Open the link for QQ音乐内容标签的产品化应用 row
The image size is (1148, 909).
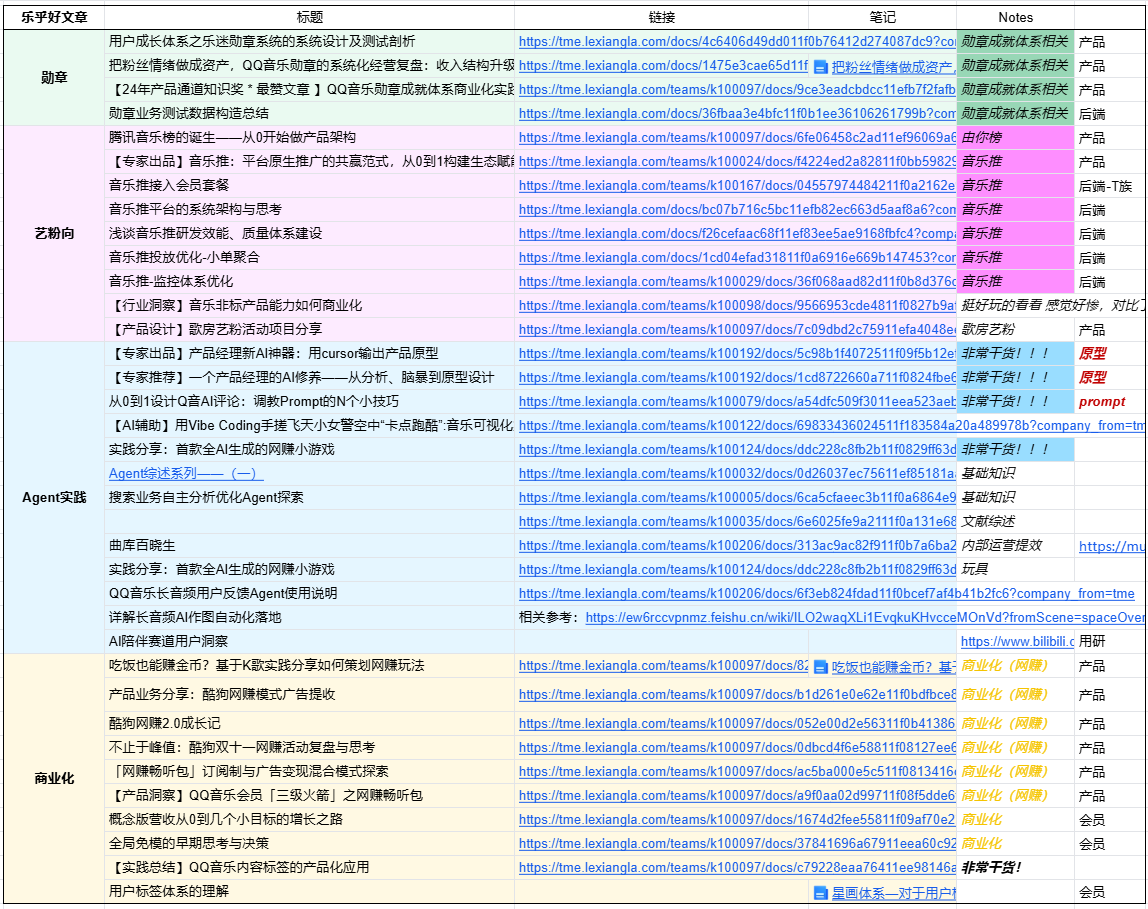(737, 868)
